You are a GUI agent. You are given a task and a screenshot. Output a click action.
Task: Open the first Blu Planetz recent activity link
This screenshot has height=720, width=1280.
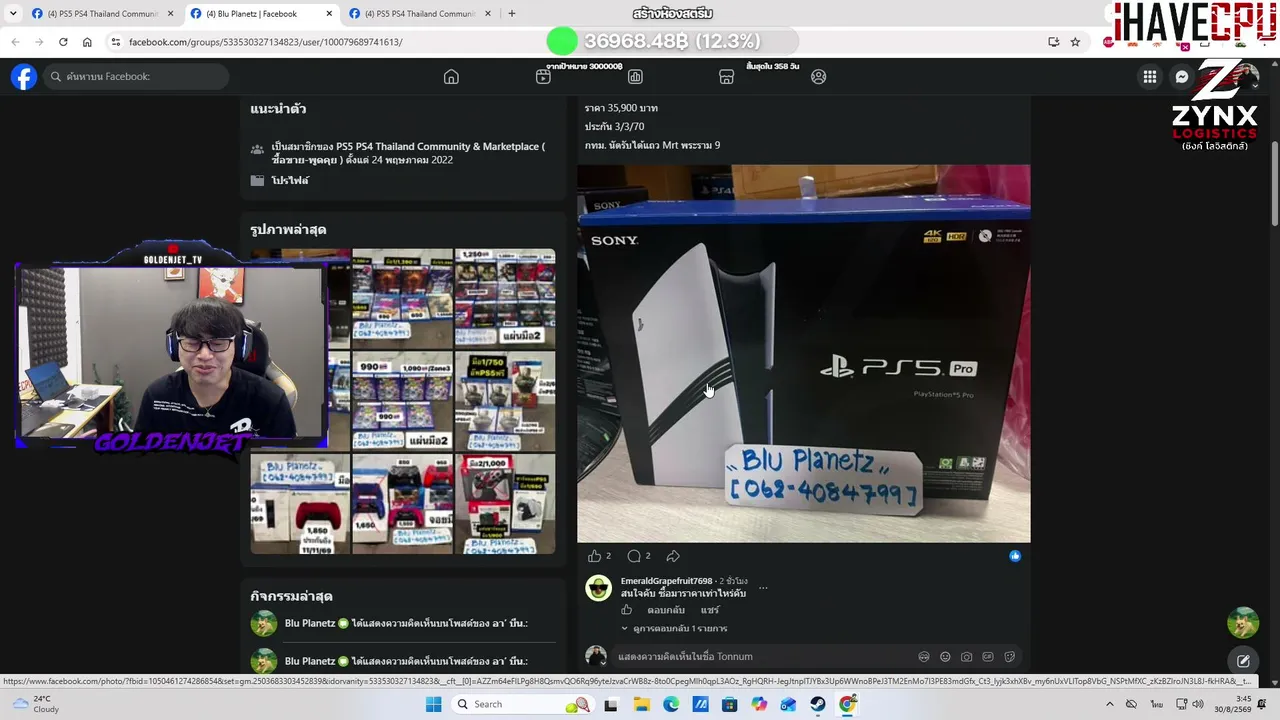tap(406, 623)
